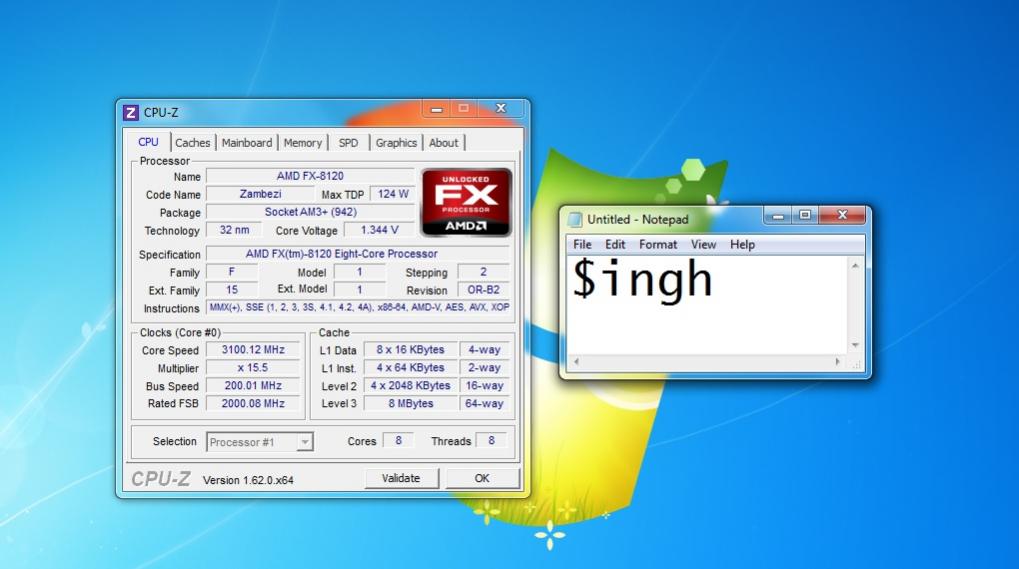Click Notepad vertical scrollbar up arrow
The image size is (1019, 569).
[855, 266]
